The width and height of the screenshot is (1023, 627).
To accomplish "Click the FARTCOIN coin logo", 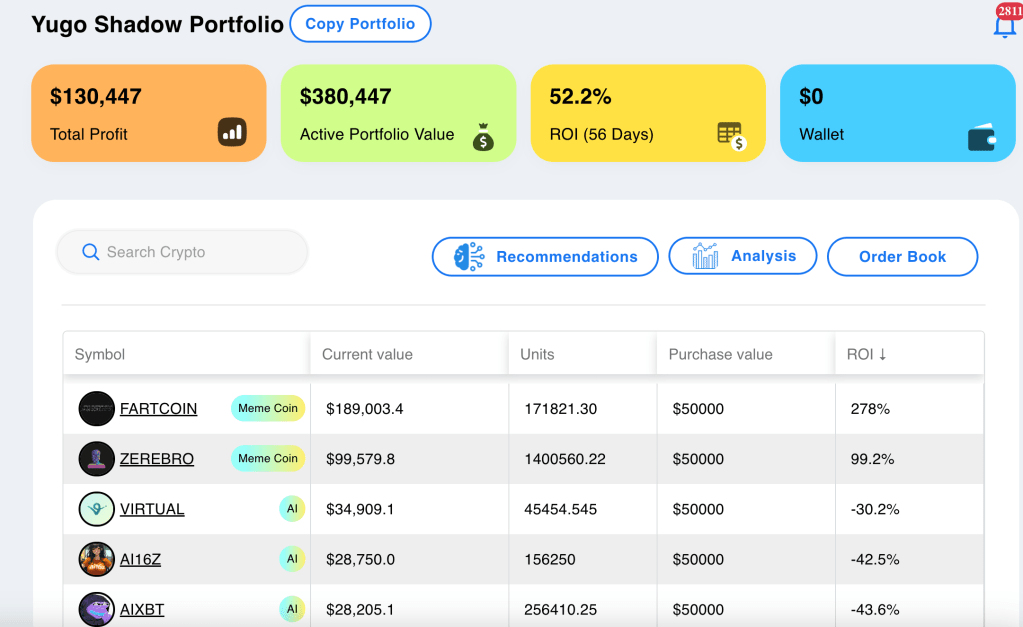I will 97,408.
